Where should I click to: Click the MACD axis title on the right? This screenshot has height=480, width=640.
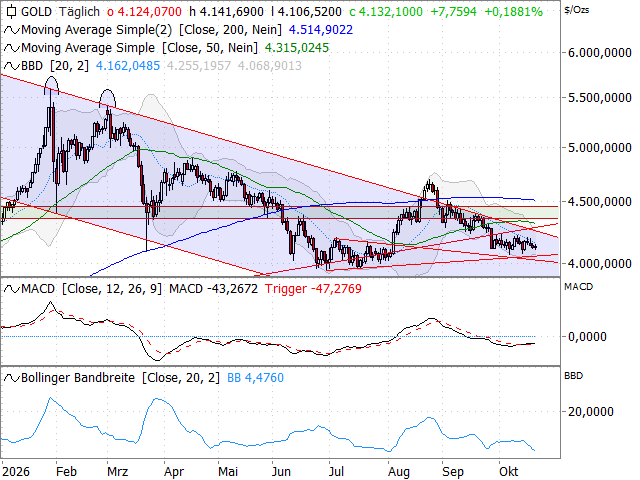tap(578, 287)
